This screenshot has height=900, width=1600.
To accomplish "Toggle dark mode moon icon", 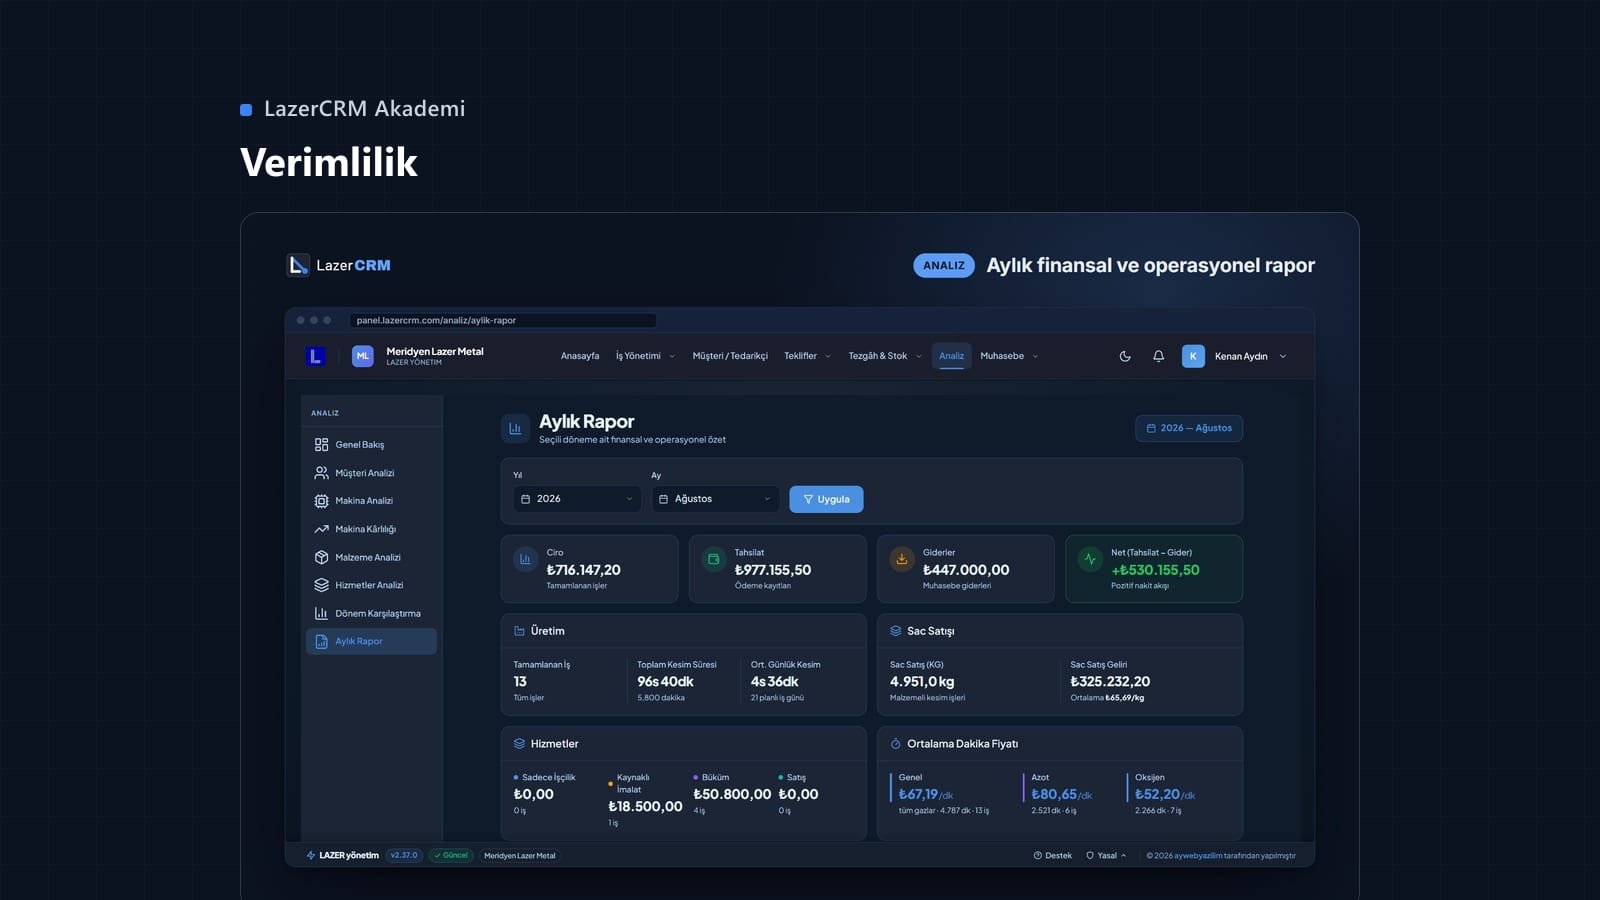I will tap(1125, 356).
